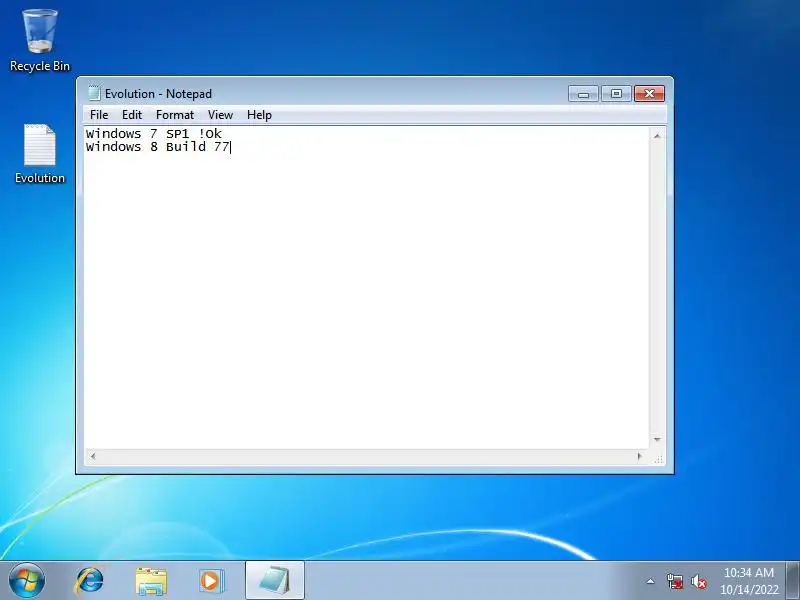Open the Edit menu
This screenshot has width=800, height=600.
point(132,115)
